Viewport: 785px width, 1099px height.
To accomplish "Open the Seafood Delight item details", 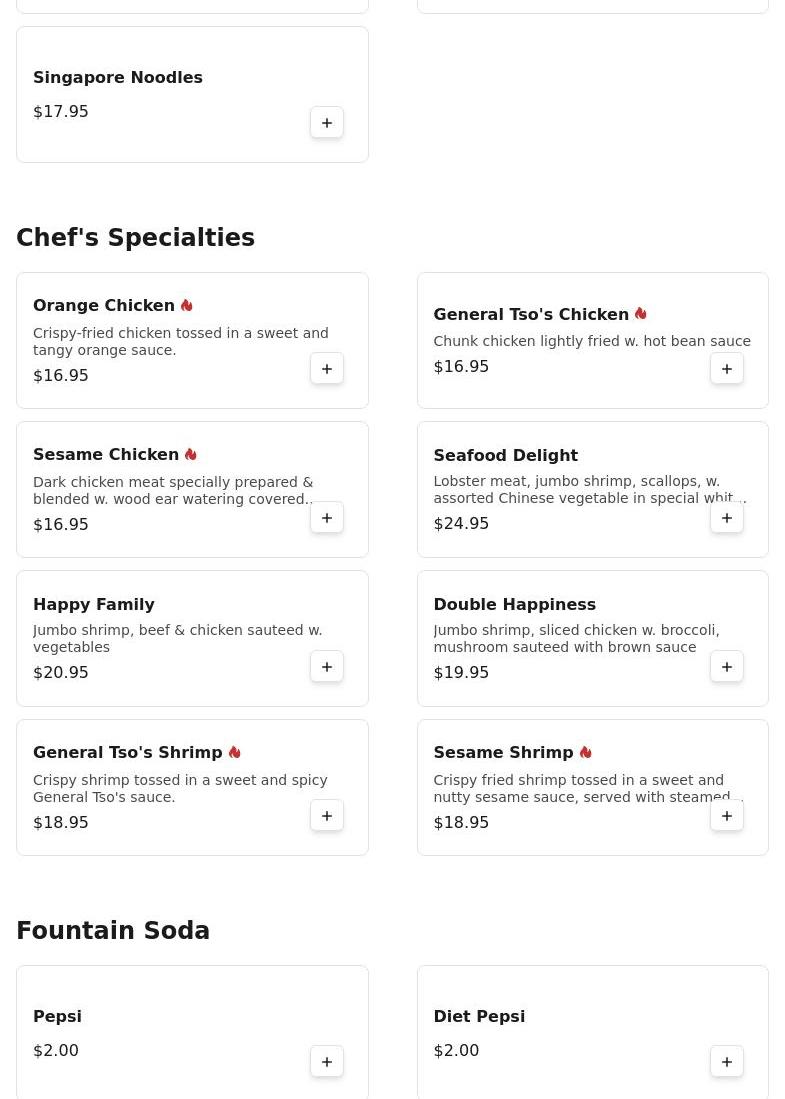I will (x=505, y=456).
